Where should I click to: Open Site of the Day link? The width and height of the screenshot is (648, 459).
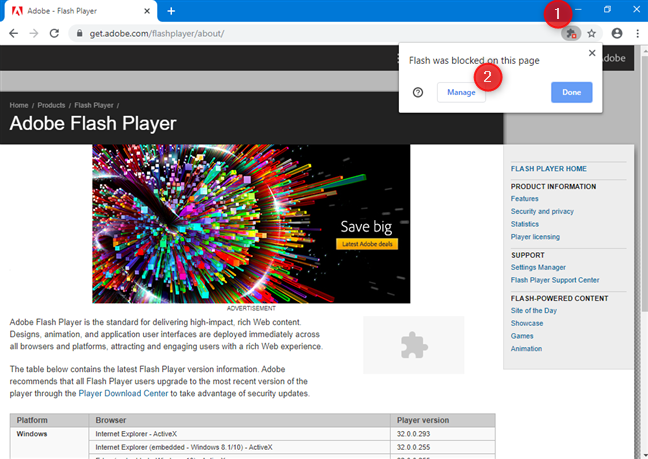[x=534, y=311]
